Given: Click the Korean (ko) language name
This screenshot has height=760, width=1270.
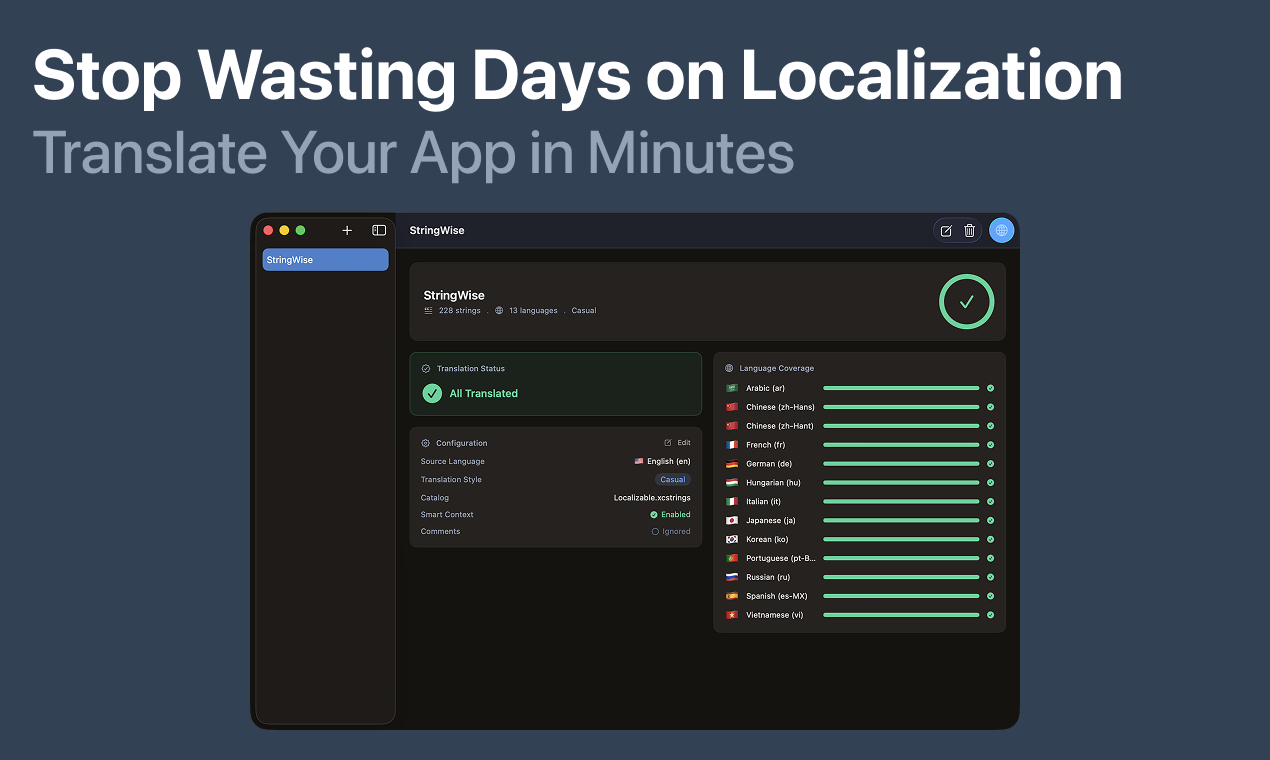Looking at the screenshot, I should pos(767,540).
